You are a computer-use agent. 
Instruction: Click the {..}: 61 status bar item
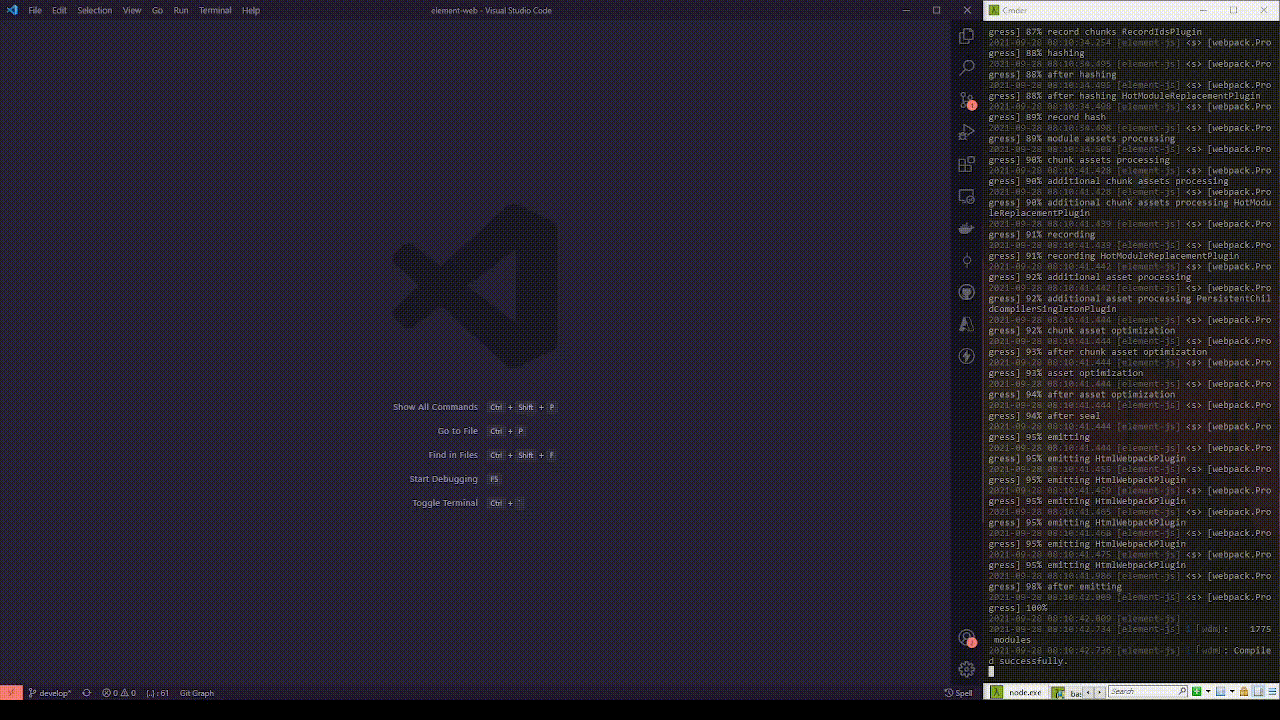click(157, 692)
